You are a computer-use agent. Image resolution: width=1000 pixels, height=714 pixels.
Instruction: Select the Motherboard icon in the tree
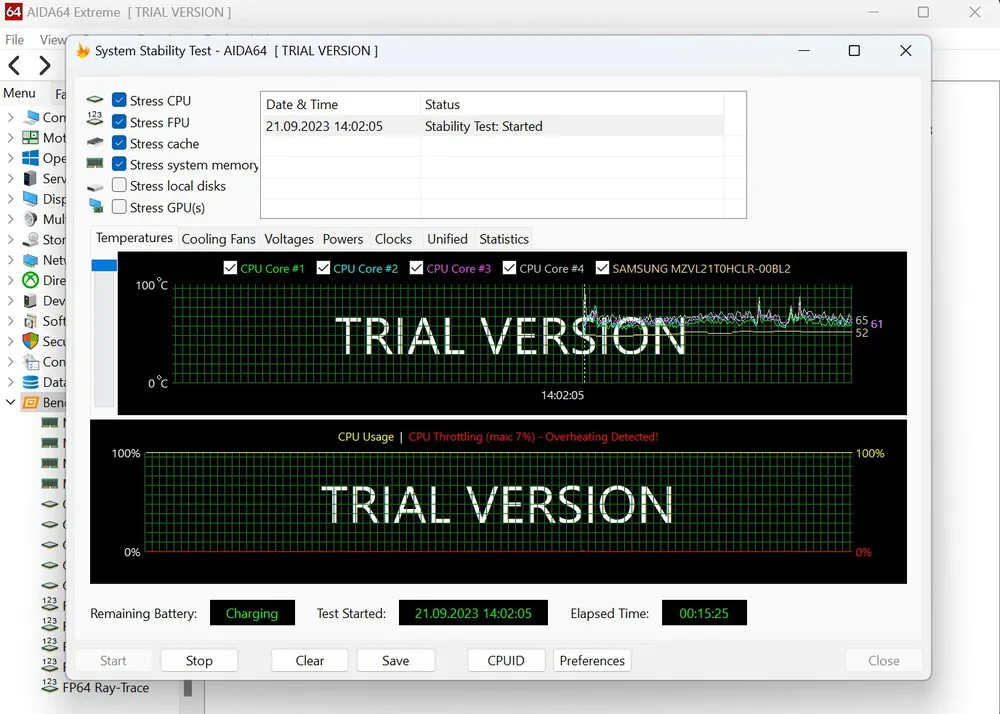tap(31, 138)
